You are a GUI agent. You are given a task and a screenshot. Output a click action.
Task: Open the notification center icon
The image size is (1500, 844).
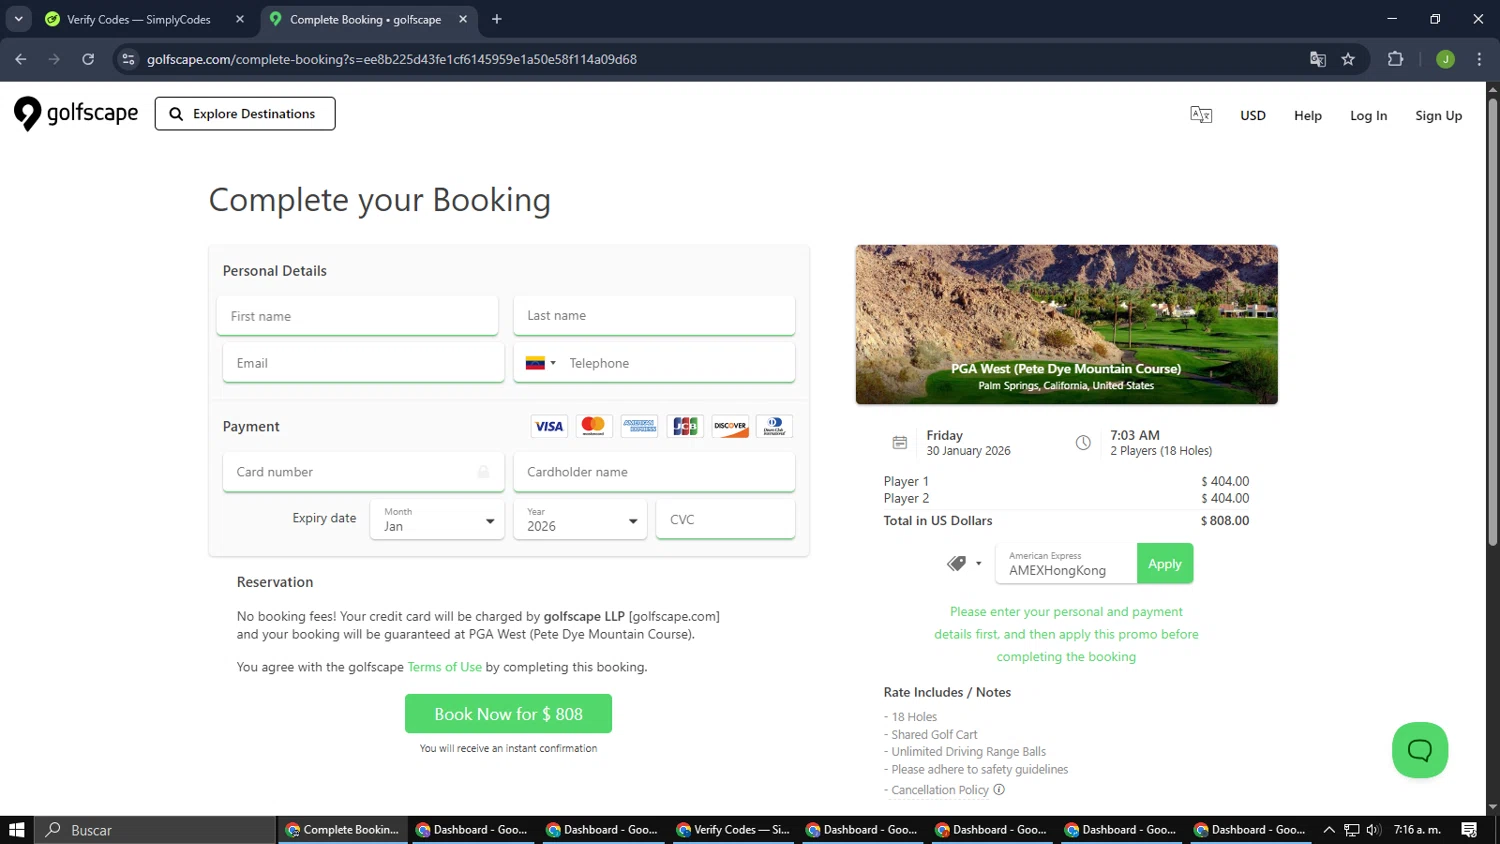(x=1469, y=830)
